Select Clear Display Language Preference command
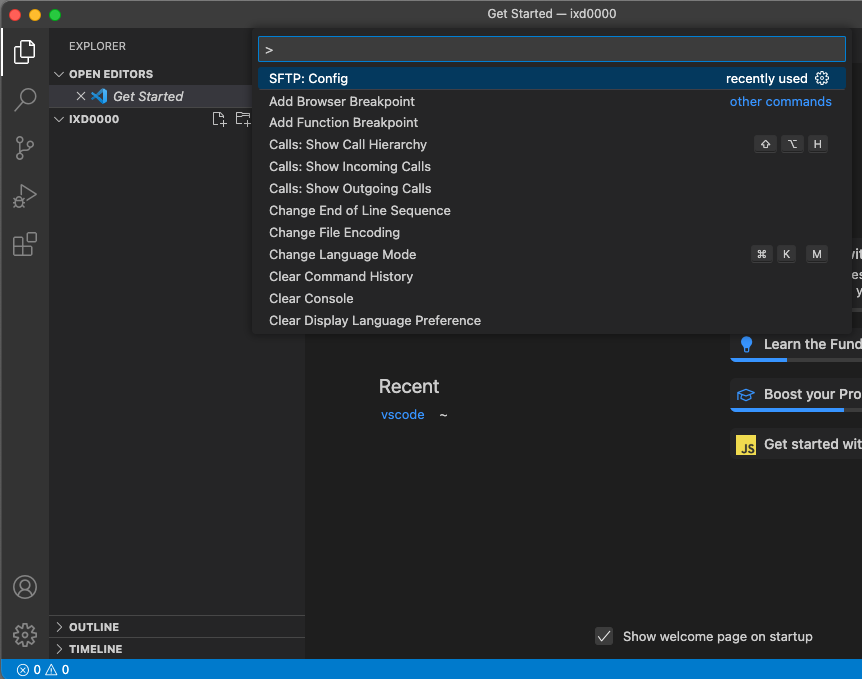Viewport: 862px width, 679px height. pos(551,321)
